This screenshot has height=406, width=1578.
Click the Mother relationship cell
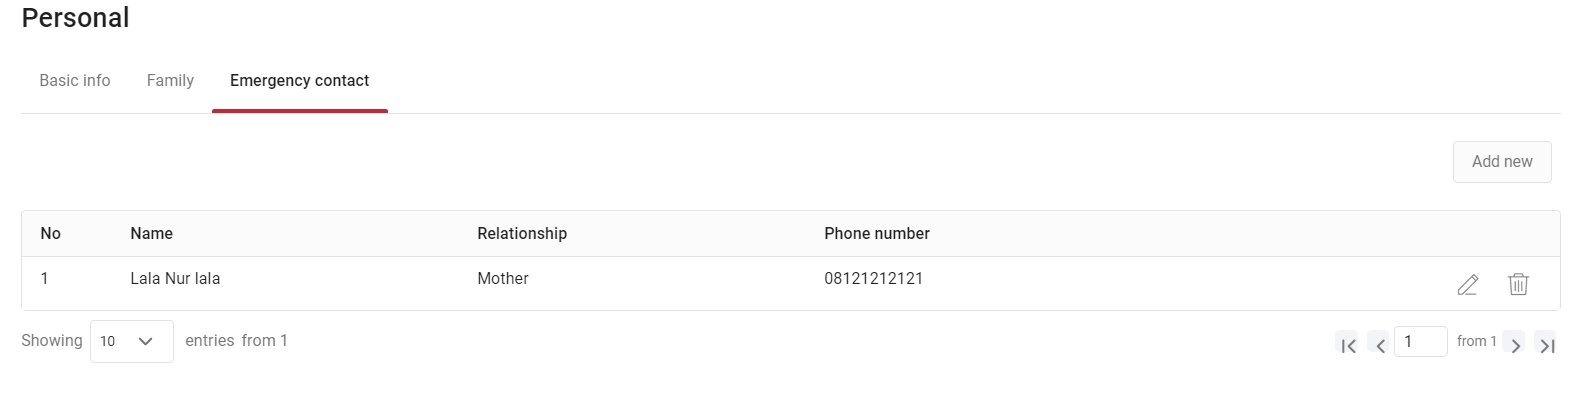coord(503,278)
